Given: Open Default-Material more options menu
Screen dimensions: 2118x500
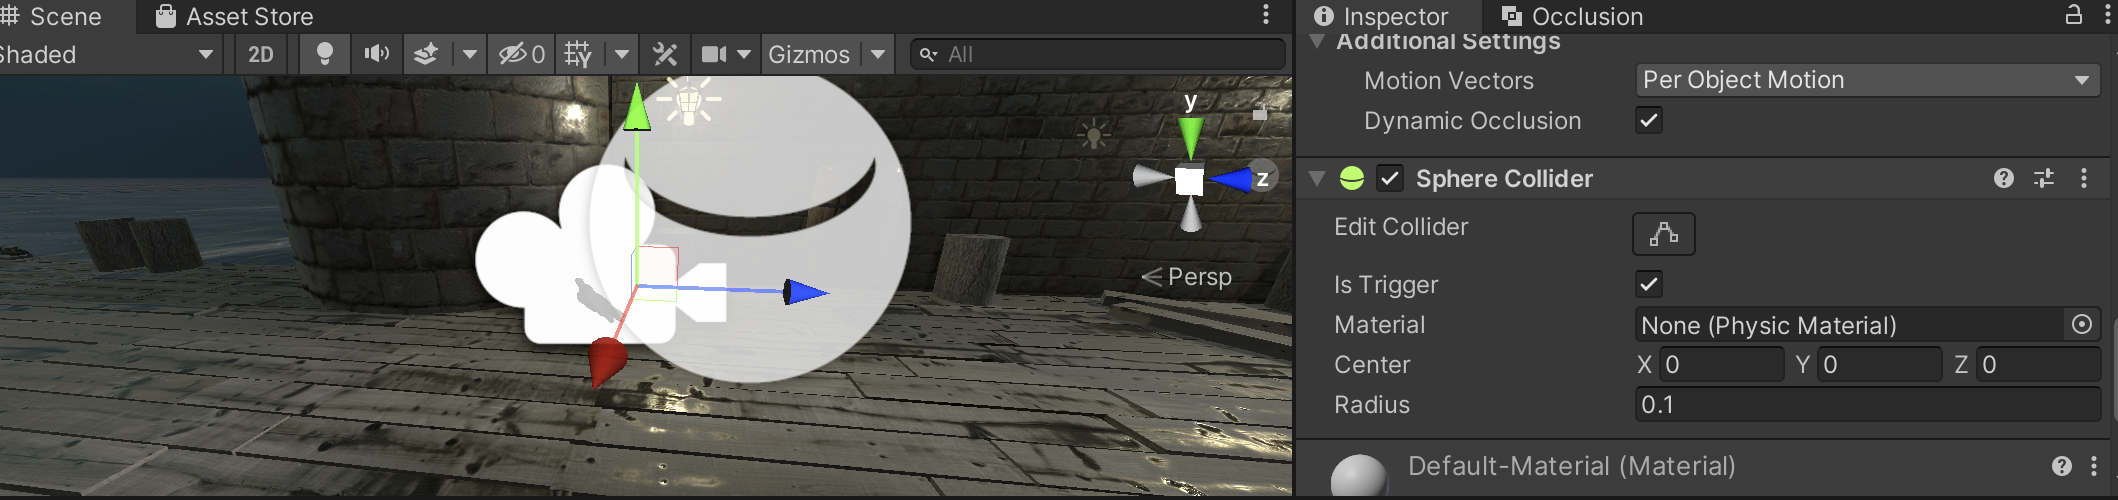Looking at the screenshot, I should point(2094,466).
